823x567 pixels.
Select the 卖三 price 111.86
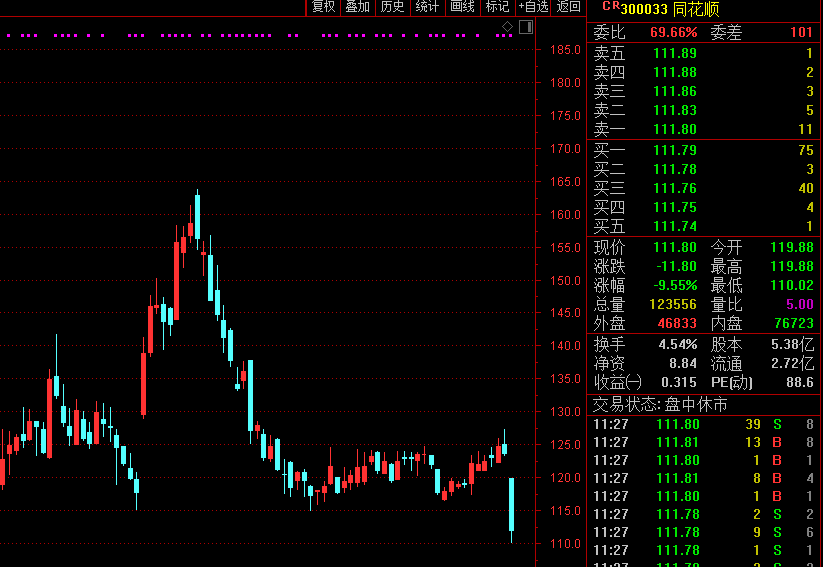tap(674, 91)
